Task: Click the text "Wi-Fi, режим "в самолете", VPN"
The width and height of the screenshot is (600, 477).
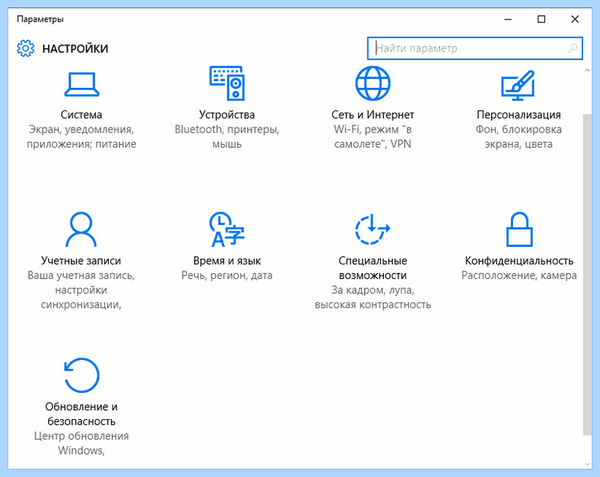Action: tap(373, 137)
